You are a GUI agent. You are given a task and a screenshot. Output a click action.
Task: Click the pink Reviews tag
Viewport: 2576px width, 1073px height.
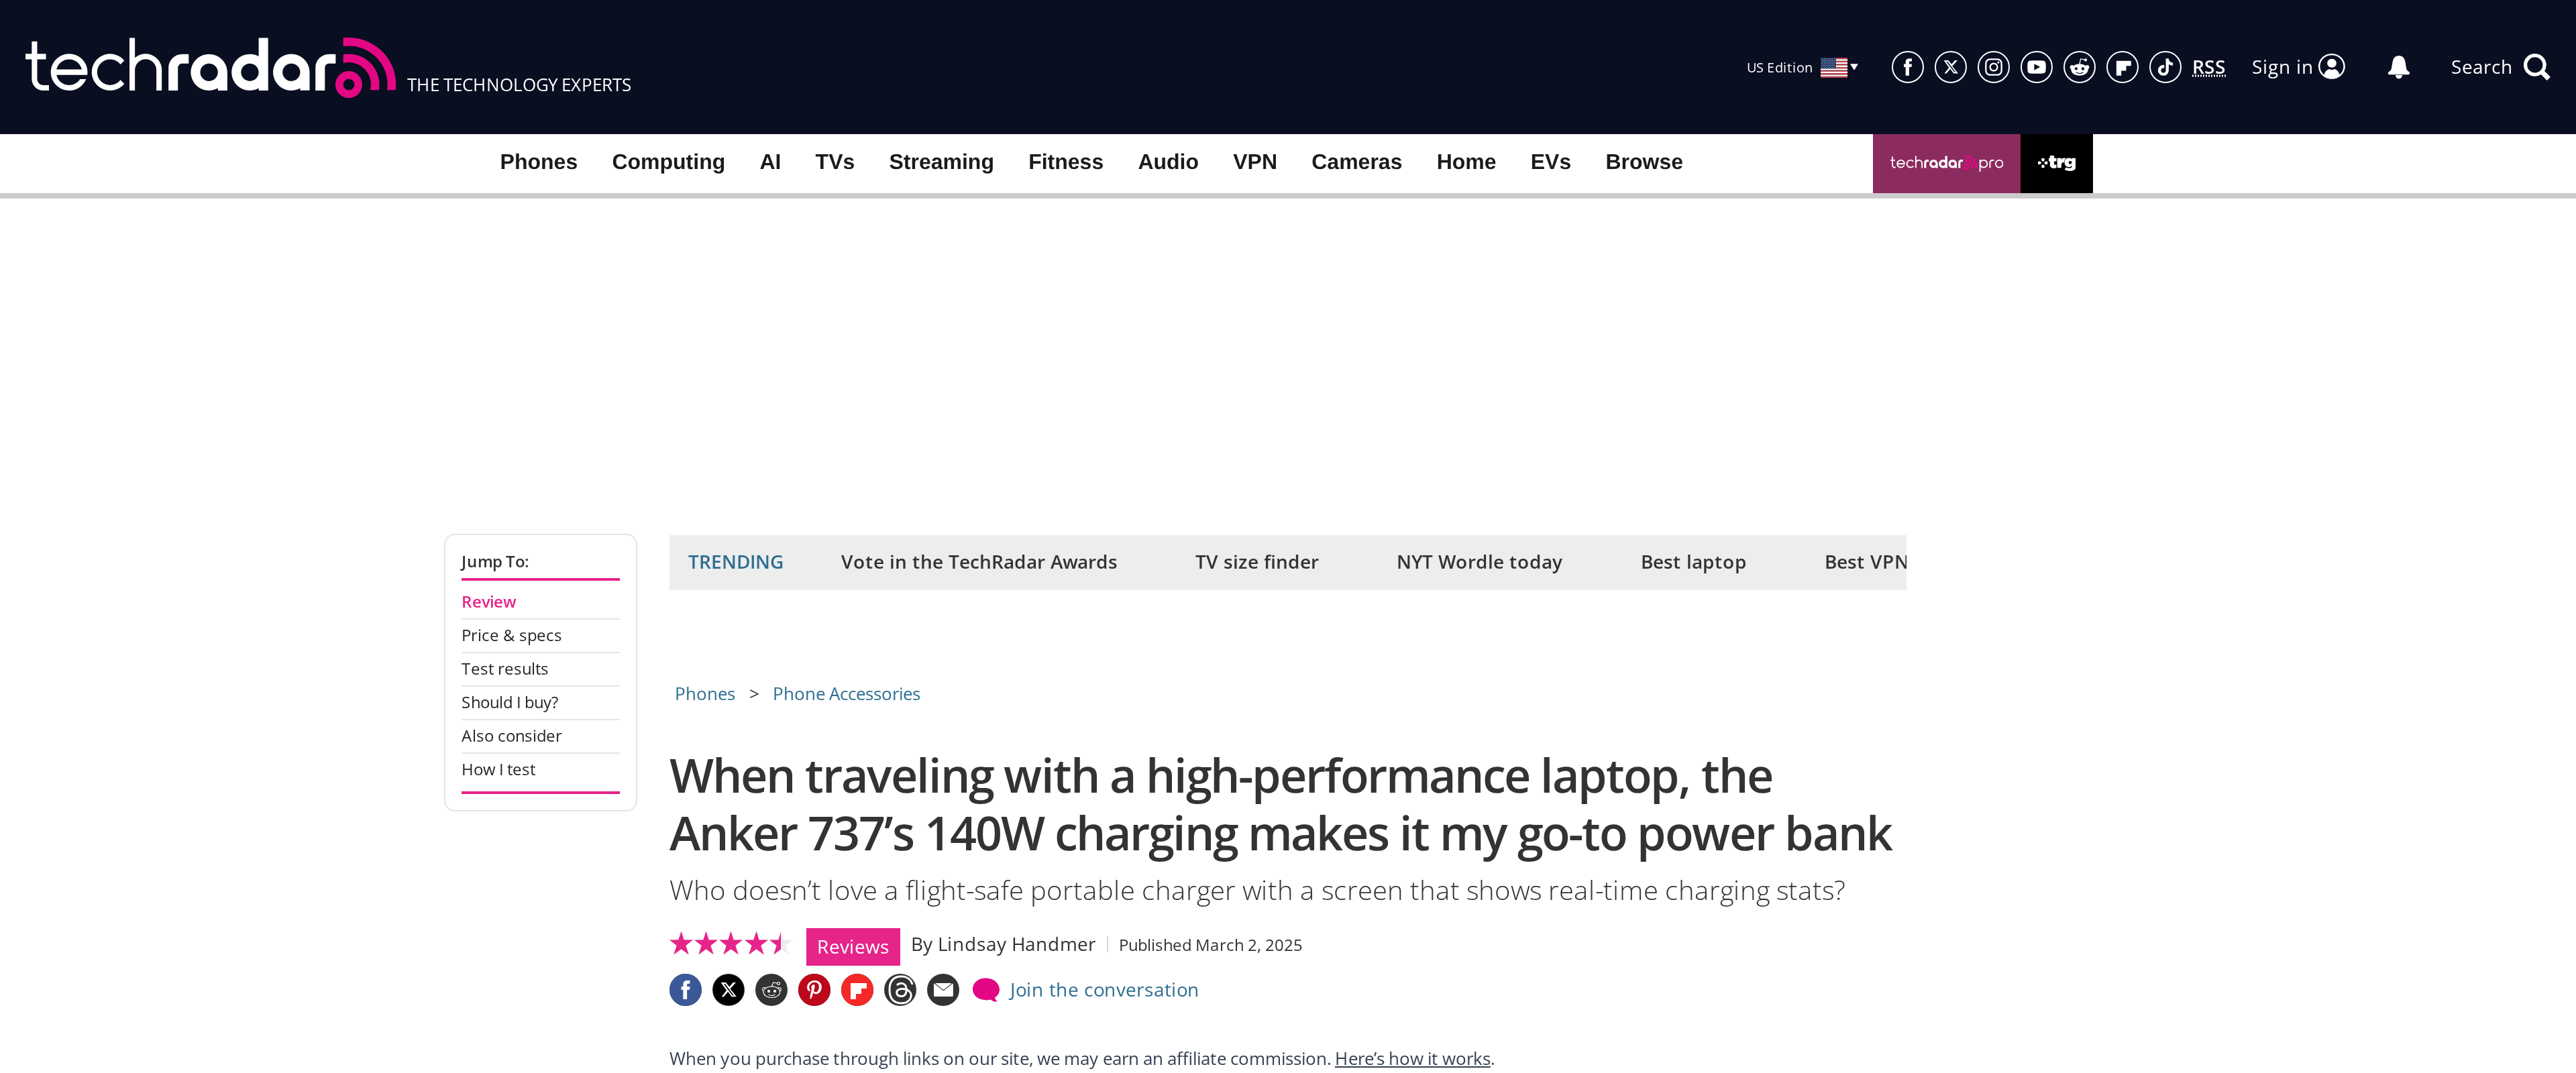pos(852,947)
